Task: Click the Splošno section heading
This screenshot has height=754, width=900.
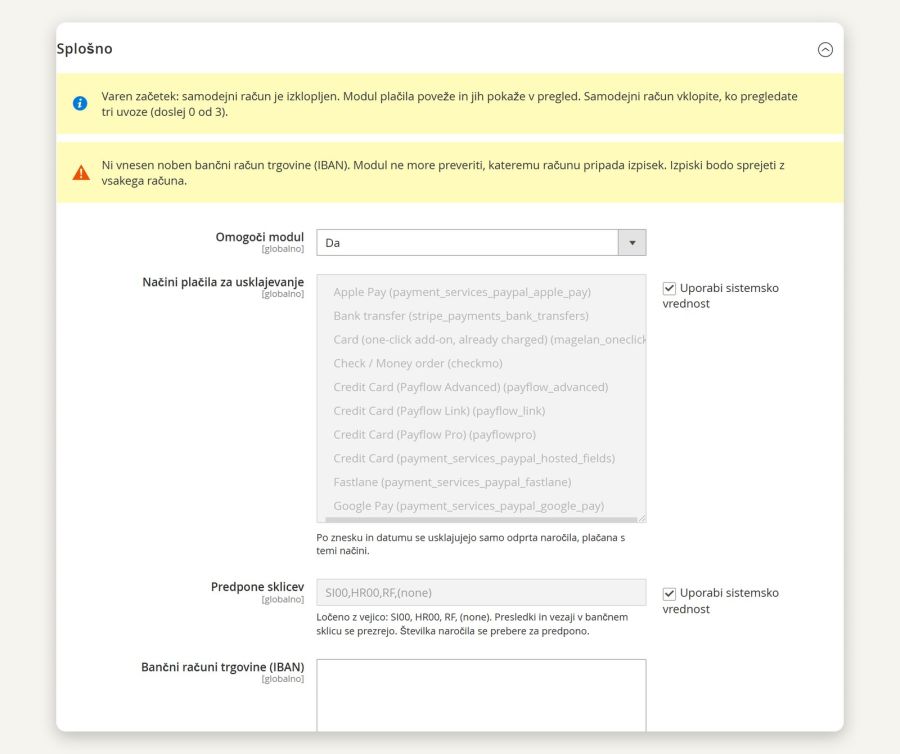Action: [x=84, y=49]
